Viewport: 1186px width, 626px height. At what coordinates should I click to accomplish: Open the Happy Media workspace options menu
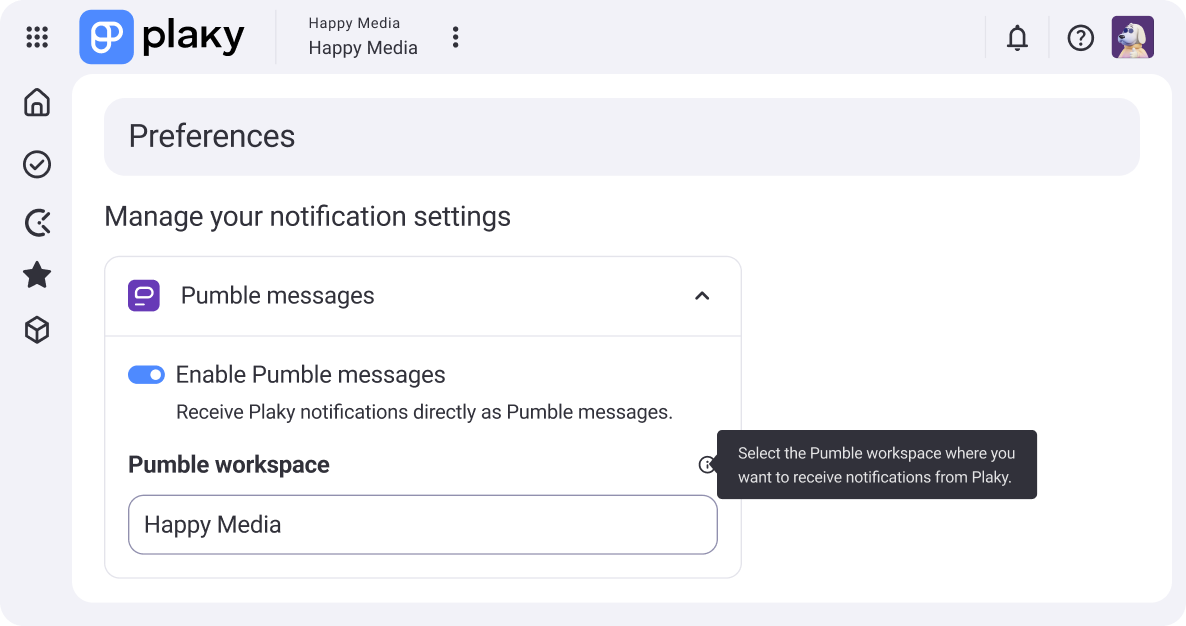click(x=455, y=37)
